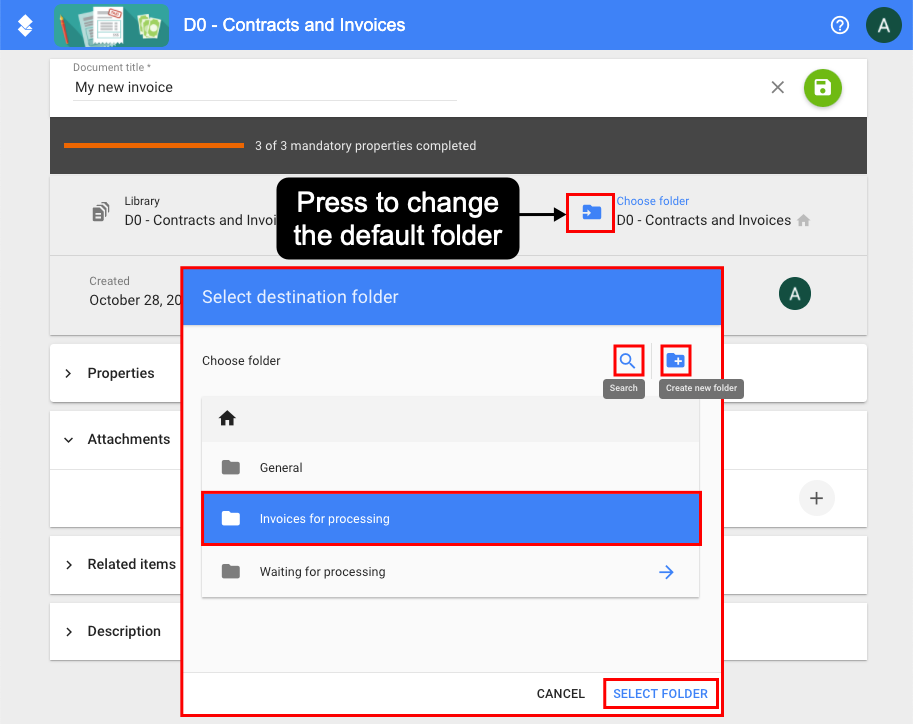Screen dimensions: 913x724
Task: Open the change default folder icon
Action: 590,213
